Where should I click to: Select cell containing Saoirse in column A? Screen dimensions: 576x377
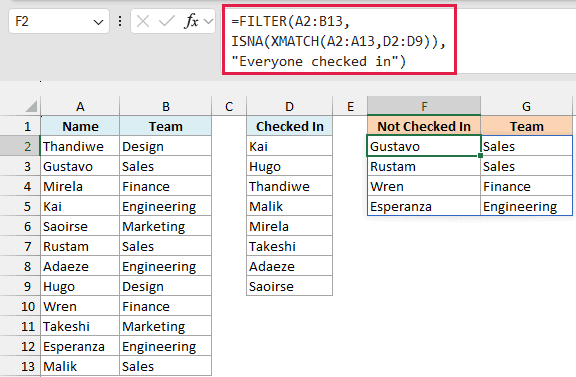click(80, 226)
